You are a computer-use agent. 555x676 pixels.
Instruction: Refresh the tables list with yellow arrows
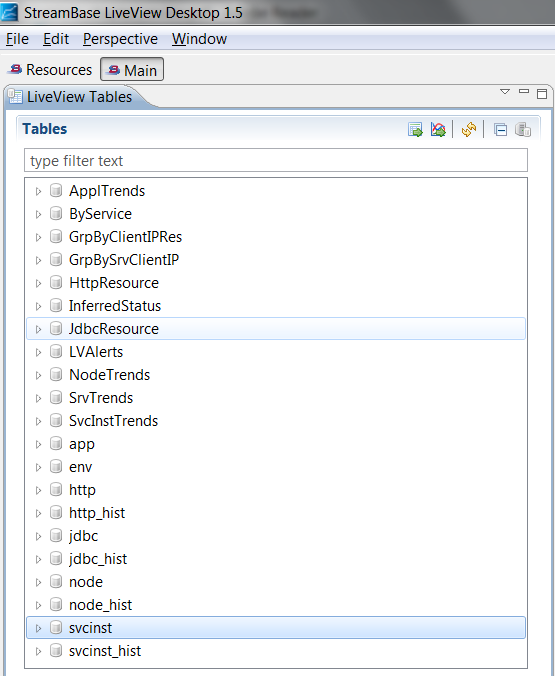[x=469, y=129]
